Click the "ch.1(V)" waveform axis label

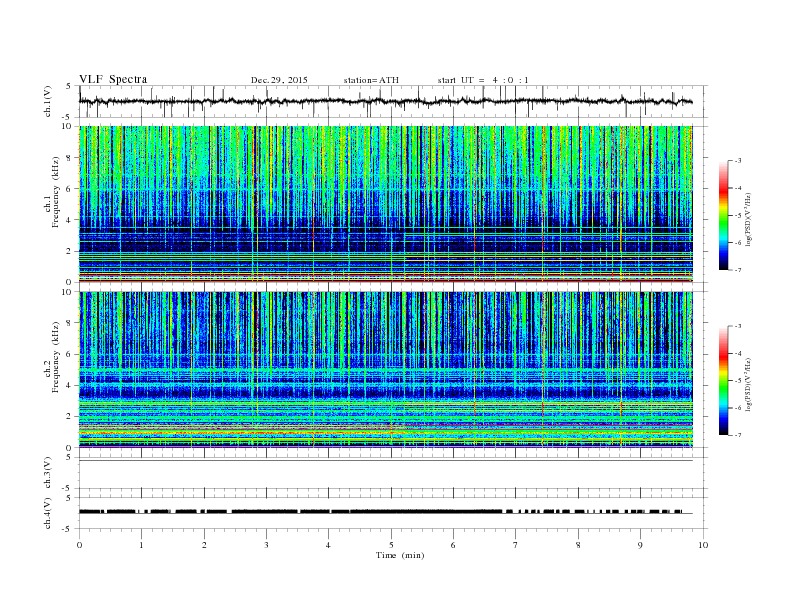pyautogui.click(x=48, y=101)
